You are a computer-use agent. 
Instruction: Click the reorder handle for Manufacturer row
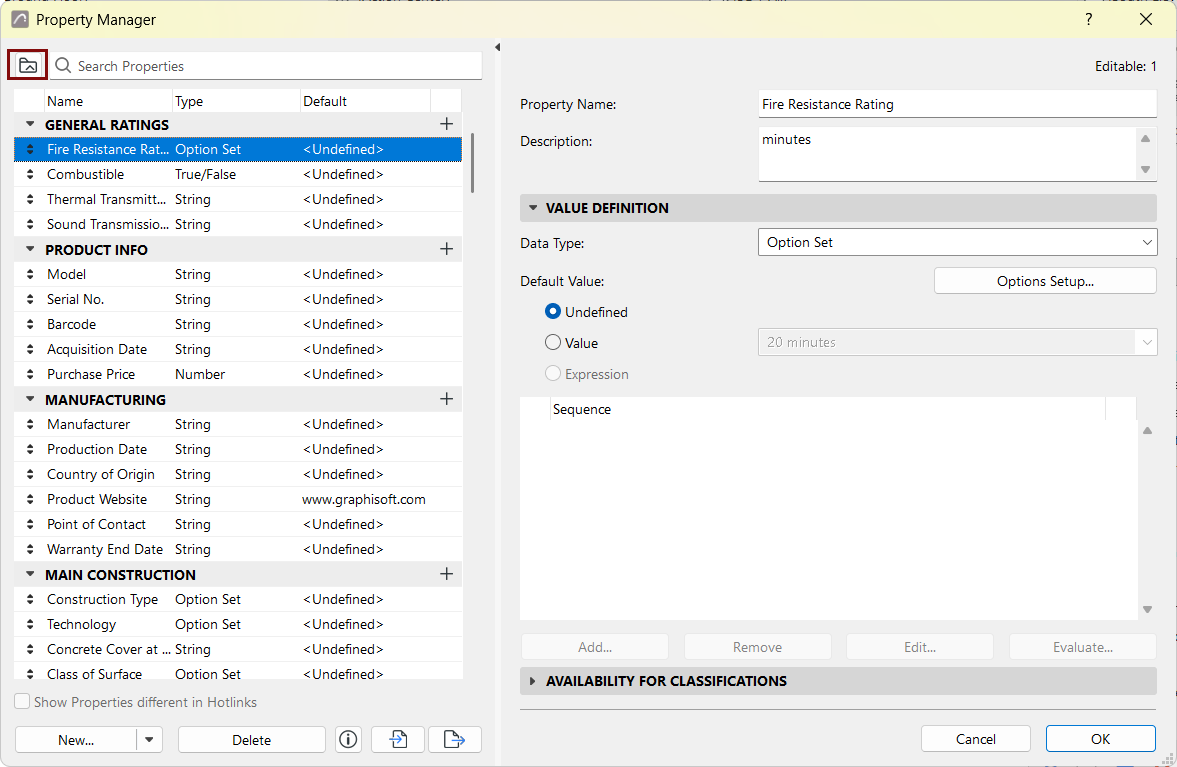[30, 425]
